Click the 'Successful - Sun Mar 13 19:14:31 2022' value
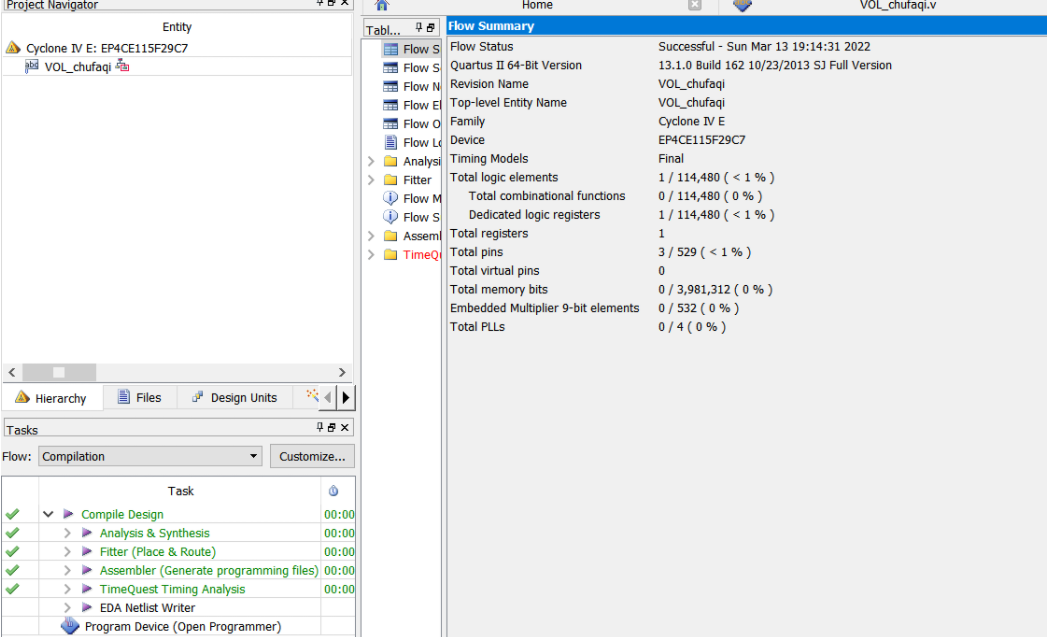Image resolution: width=1055 pixels, height=637 pixels. pyautogui.click(x=764, y=46)
